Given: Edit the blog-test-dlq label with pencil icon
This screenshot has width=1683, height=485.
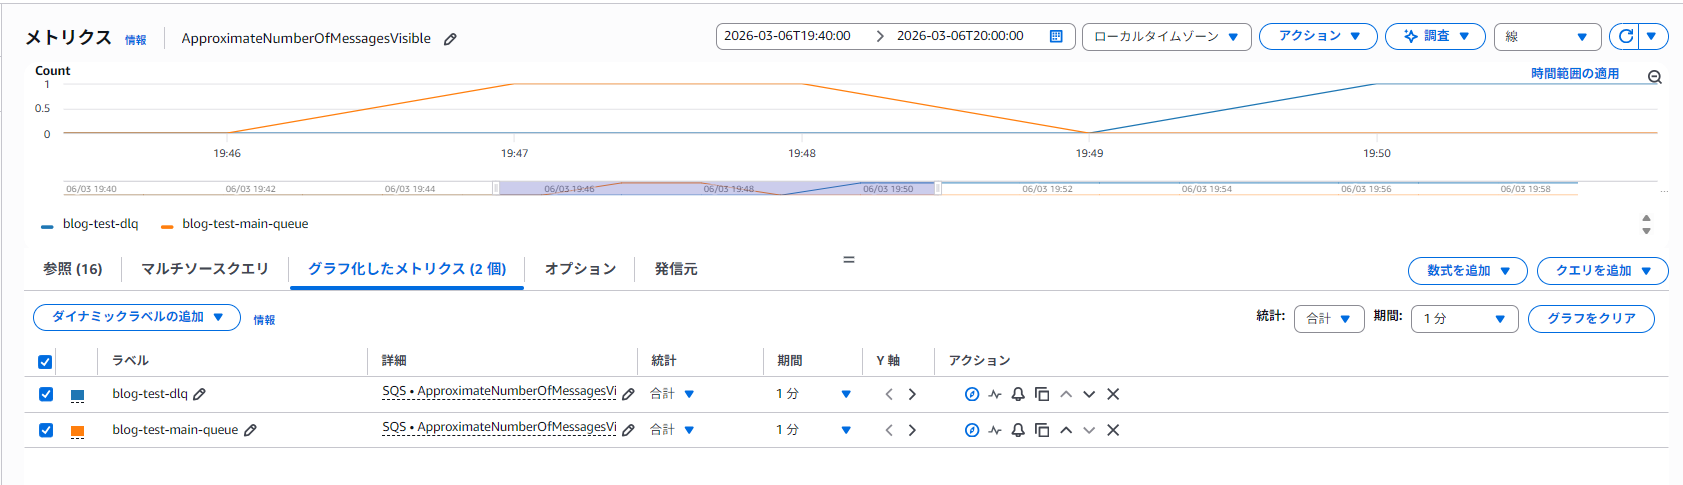Looking at the screenshot, I should click(200, 394).
